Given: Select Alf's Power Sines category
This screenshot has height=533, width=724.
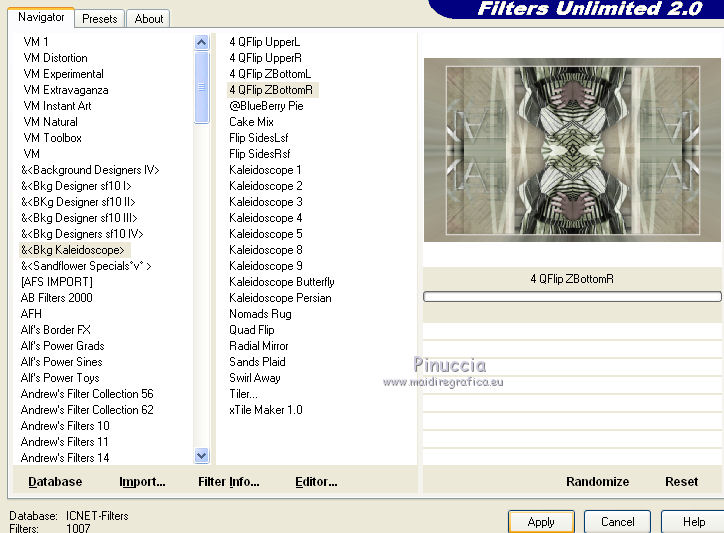Looking at the screenshot, I should (x=61, y=362).
